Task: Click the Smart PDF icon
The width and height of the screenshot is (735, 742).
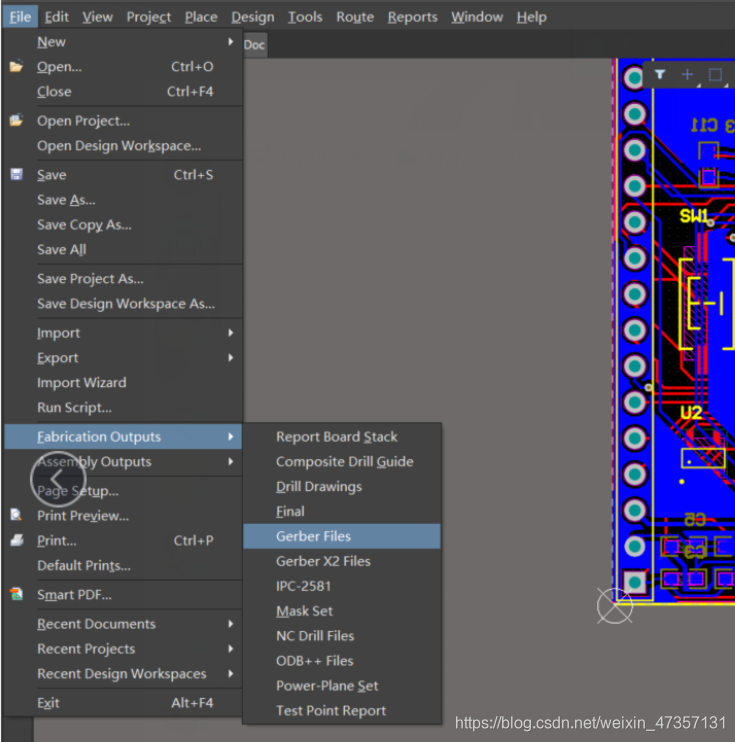Action: coord(17,594)
